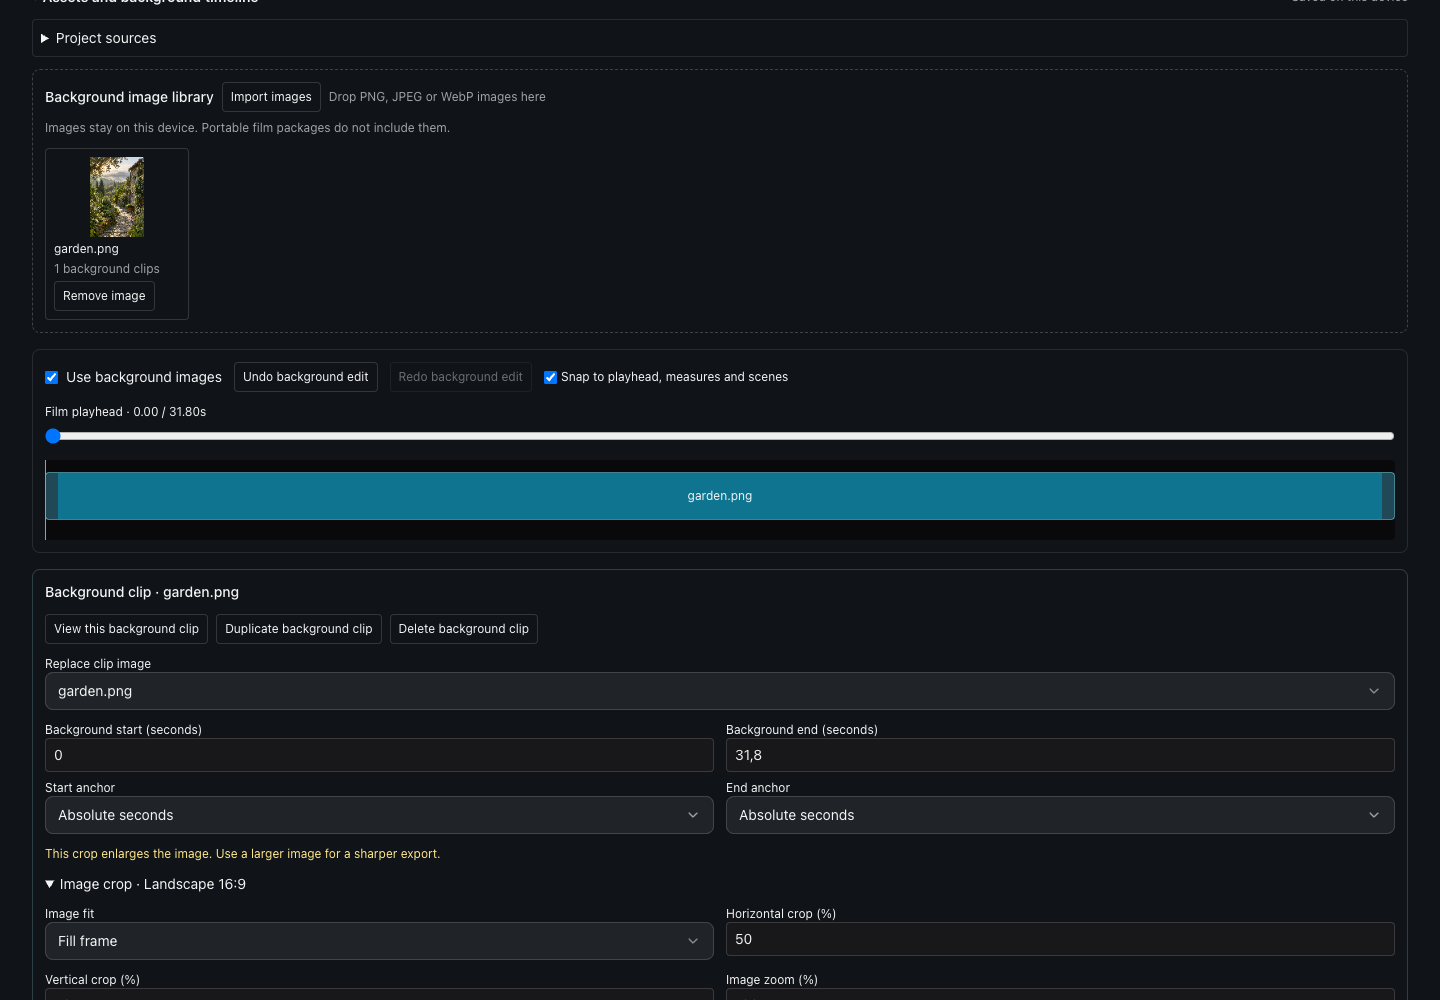This screenshot has height=1000, width=1440.
Task: Remove the garden.png image
Action: pos(104,296)
